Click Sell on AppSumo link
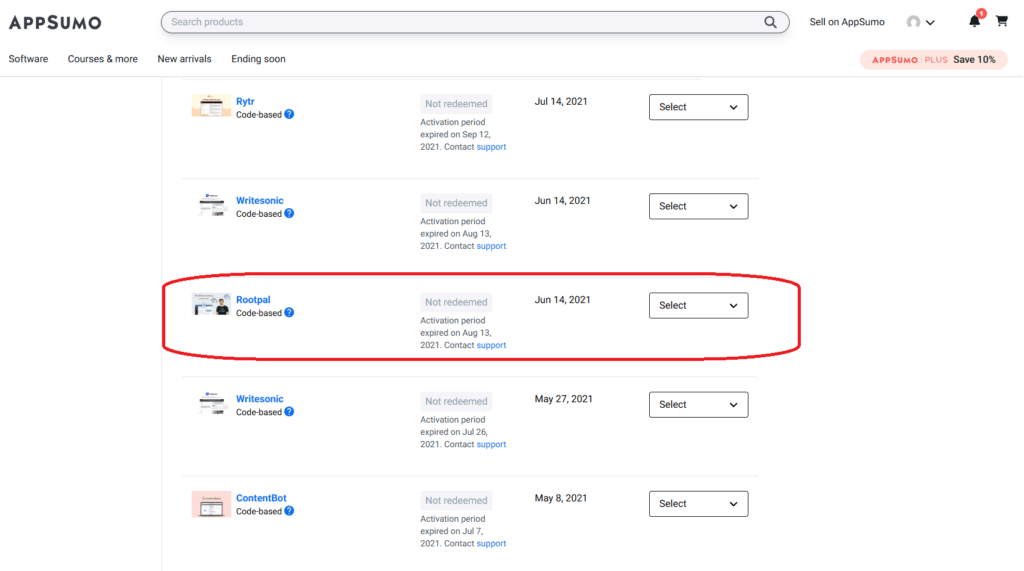Image resolution: width=1024 pixels, height=571 pixels. point(847,22)
